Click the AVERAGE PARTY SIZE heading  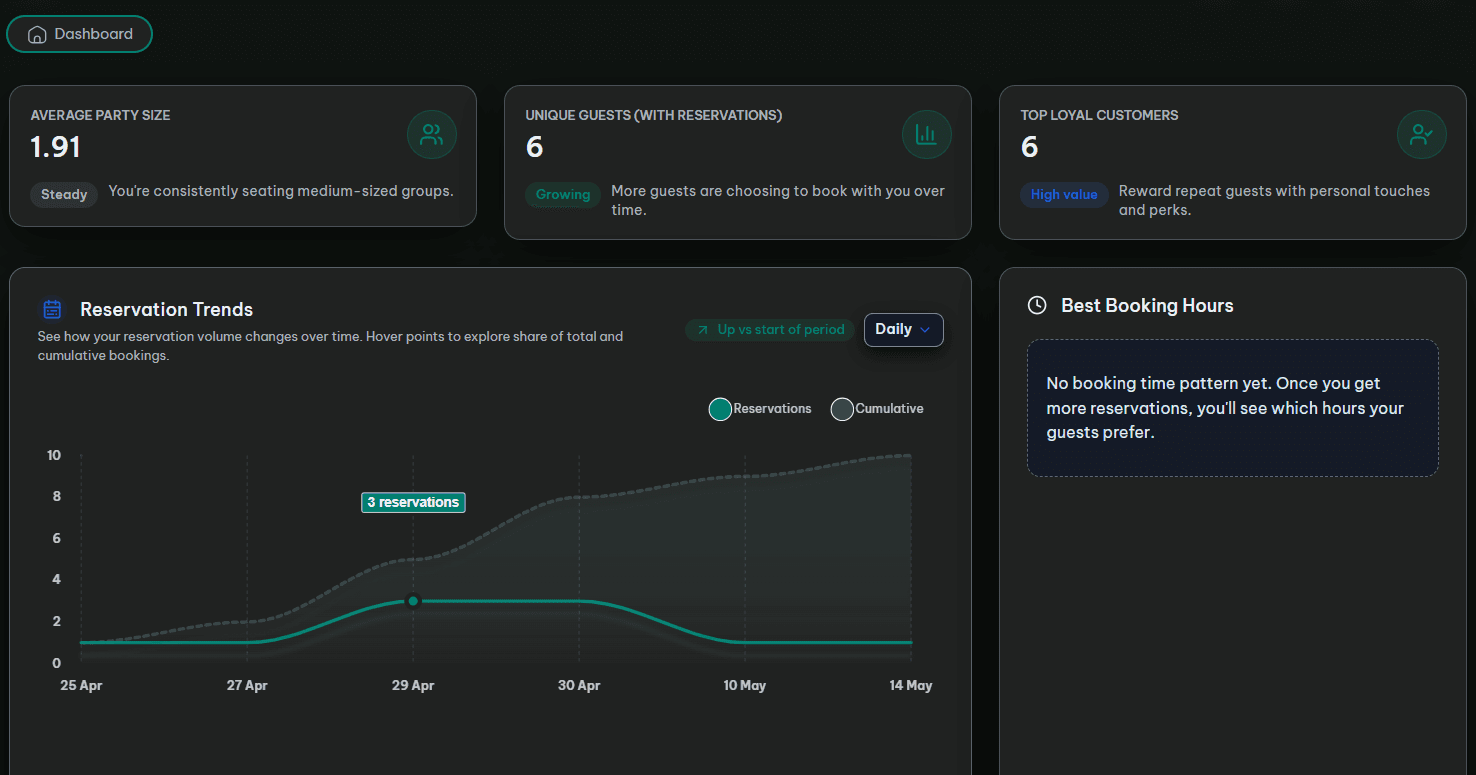pos(100,115)
